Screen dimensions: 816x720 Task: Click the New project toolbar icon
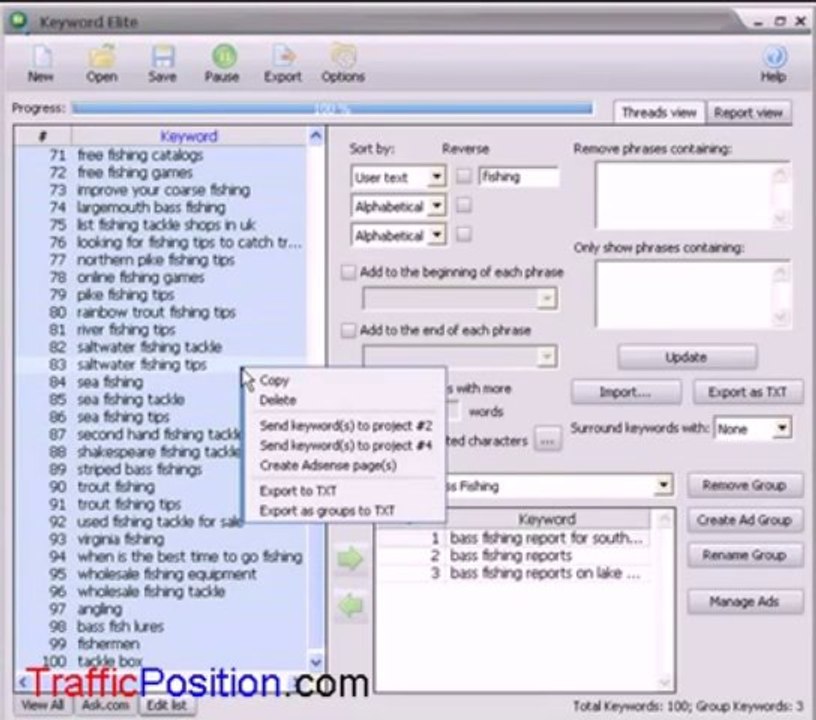(41, 63)
